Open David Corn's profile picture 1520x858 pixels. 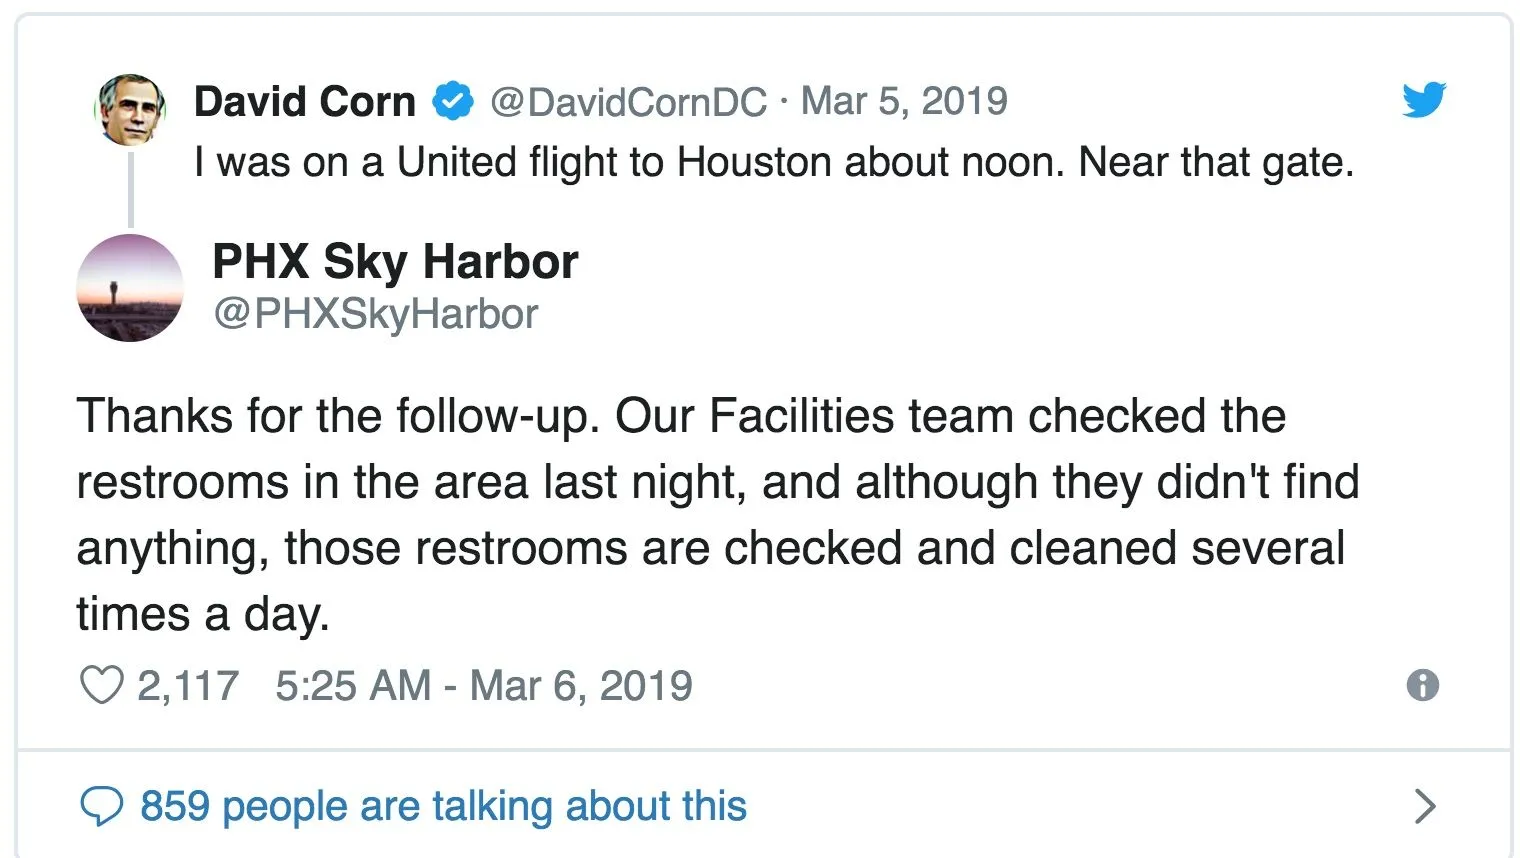[x=130, y=110]
